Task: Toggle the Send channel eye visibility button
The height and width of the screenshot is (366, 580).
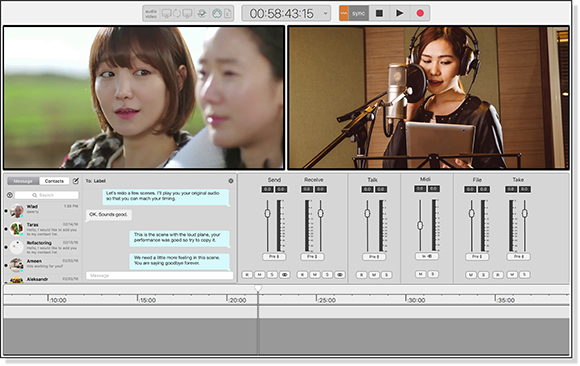Action: coord(284,275)
